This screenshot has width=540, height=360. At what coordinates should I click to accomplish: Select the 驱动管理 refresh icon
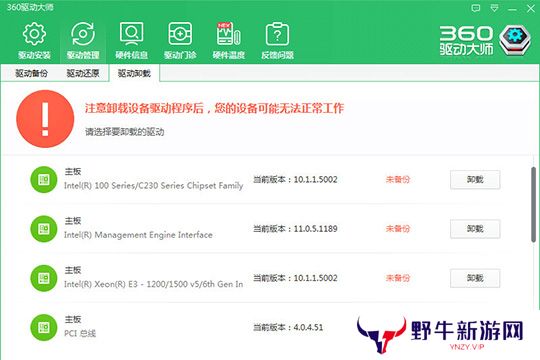[x=83, y=34]
